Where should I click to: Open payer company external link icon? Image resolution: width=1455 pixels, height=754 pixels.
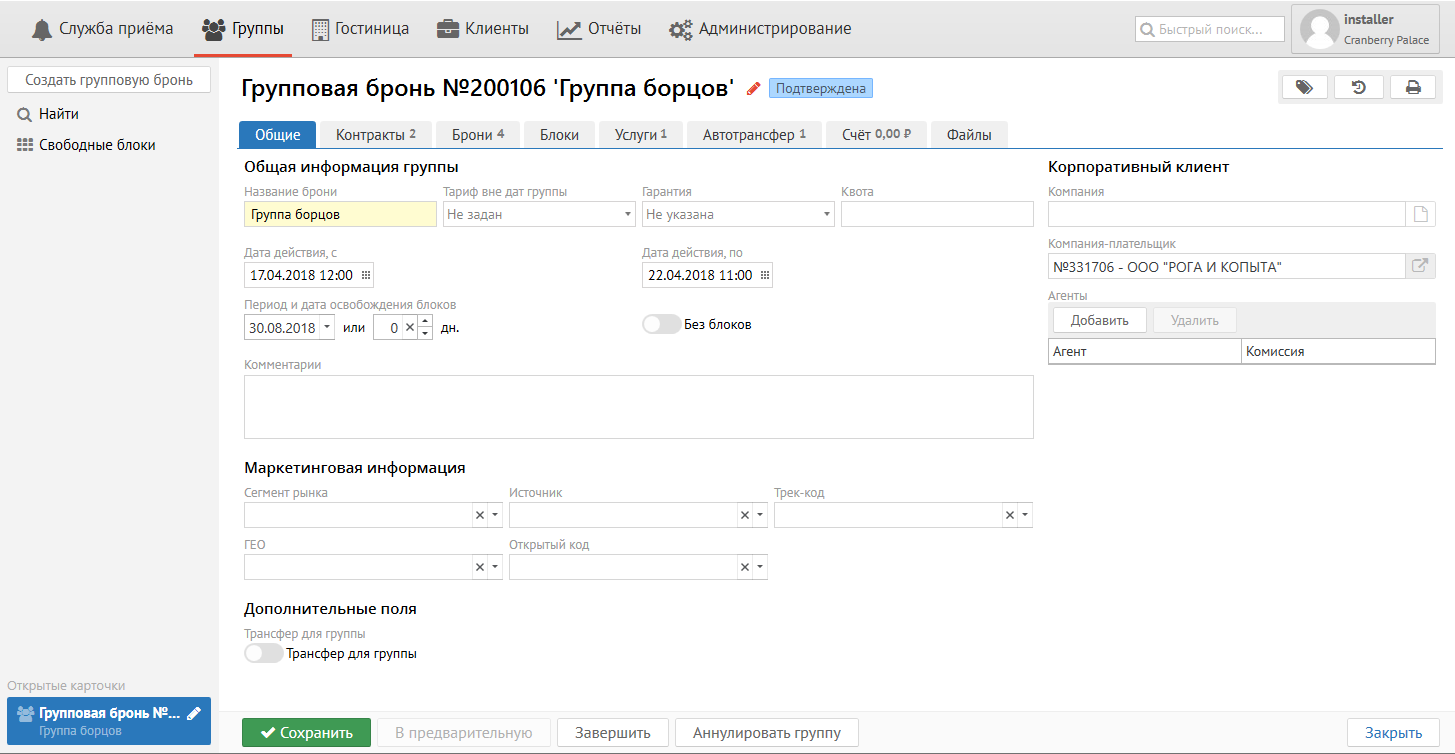1420,266
